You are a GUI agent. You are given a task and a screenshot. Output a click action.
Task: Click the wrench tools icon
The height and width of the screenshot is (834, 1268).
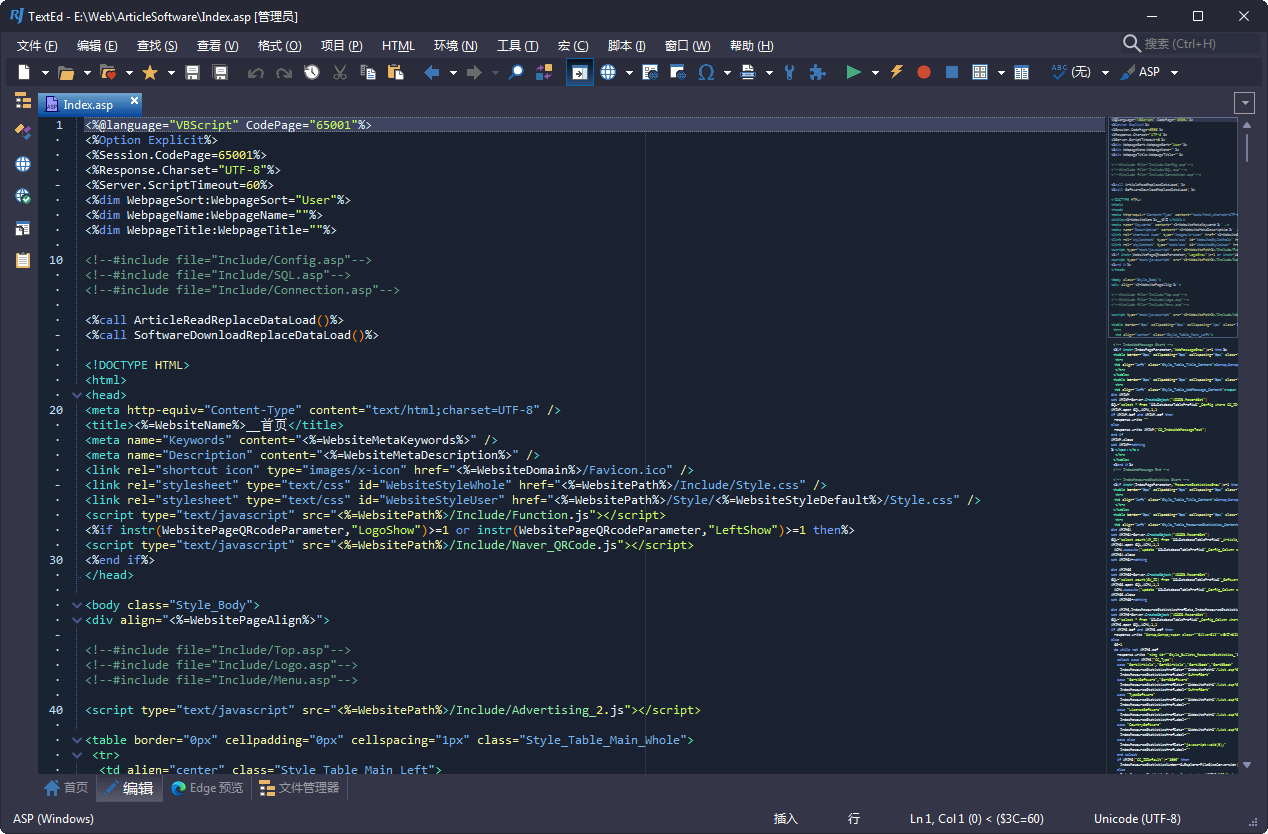click(x=790, y=72)
